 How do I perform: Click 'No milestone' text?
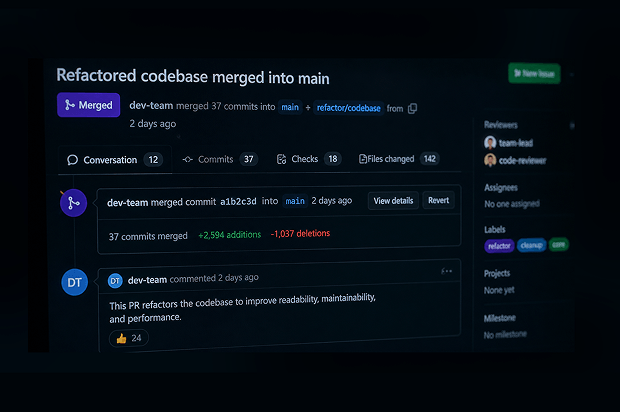(x=505, y=335)
